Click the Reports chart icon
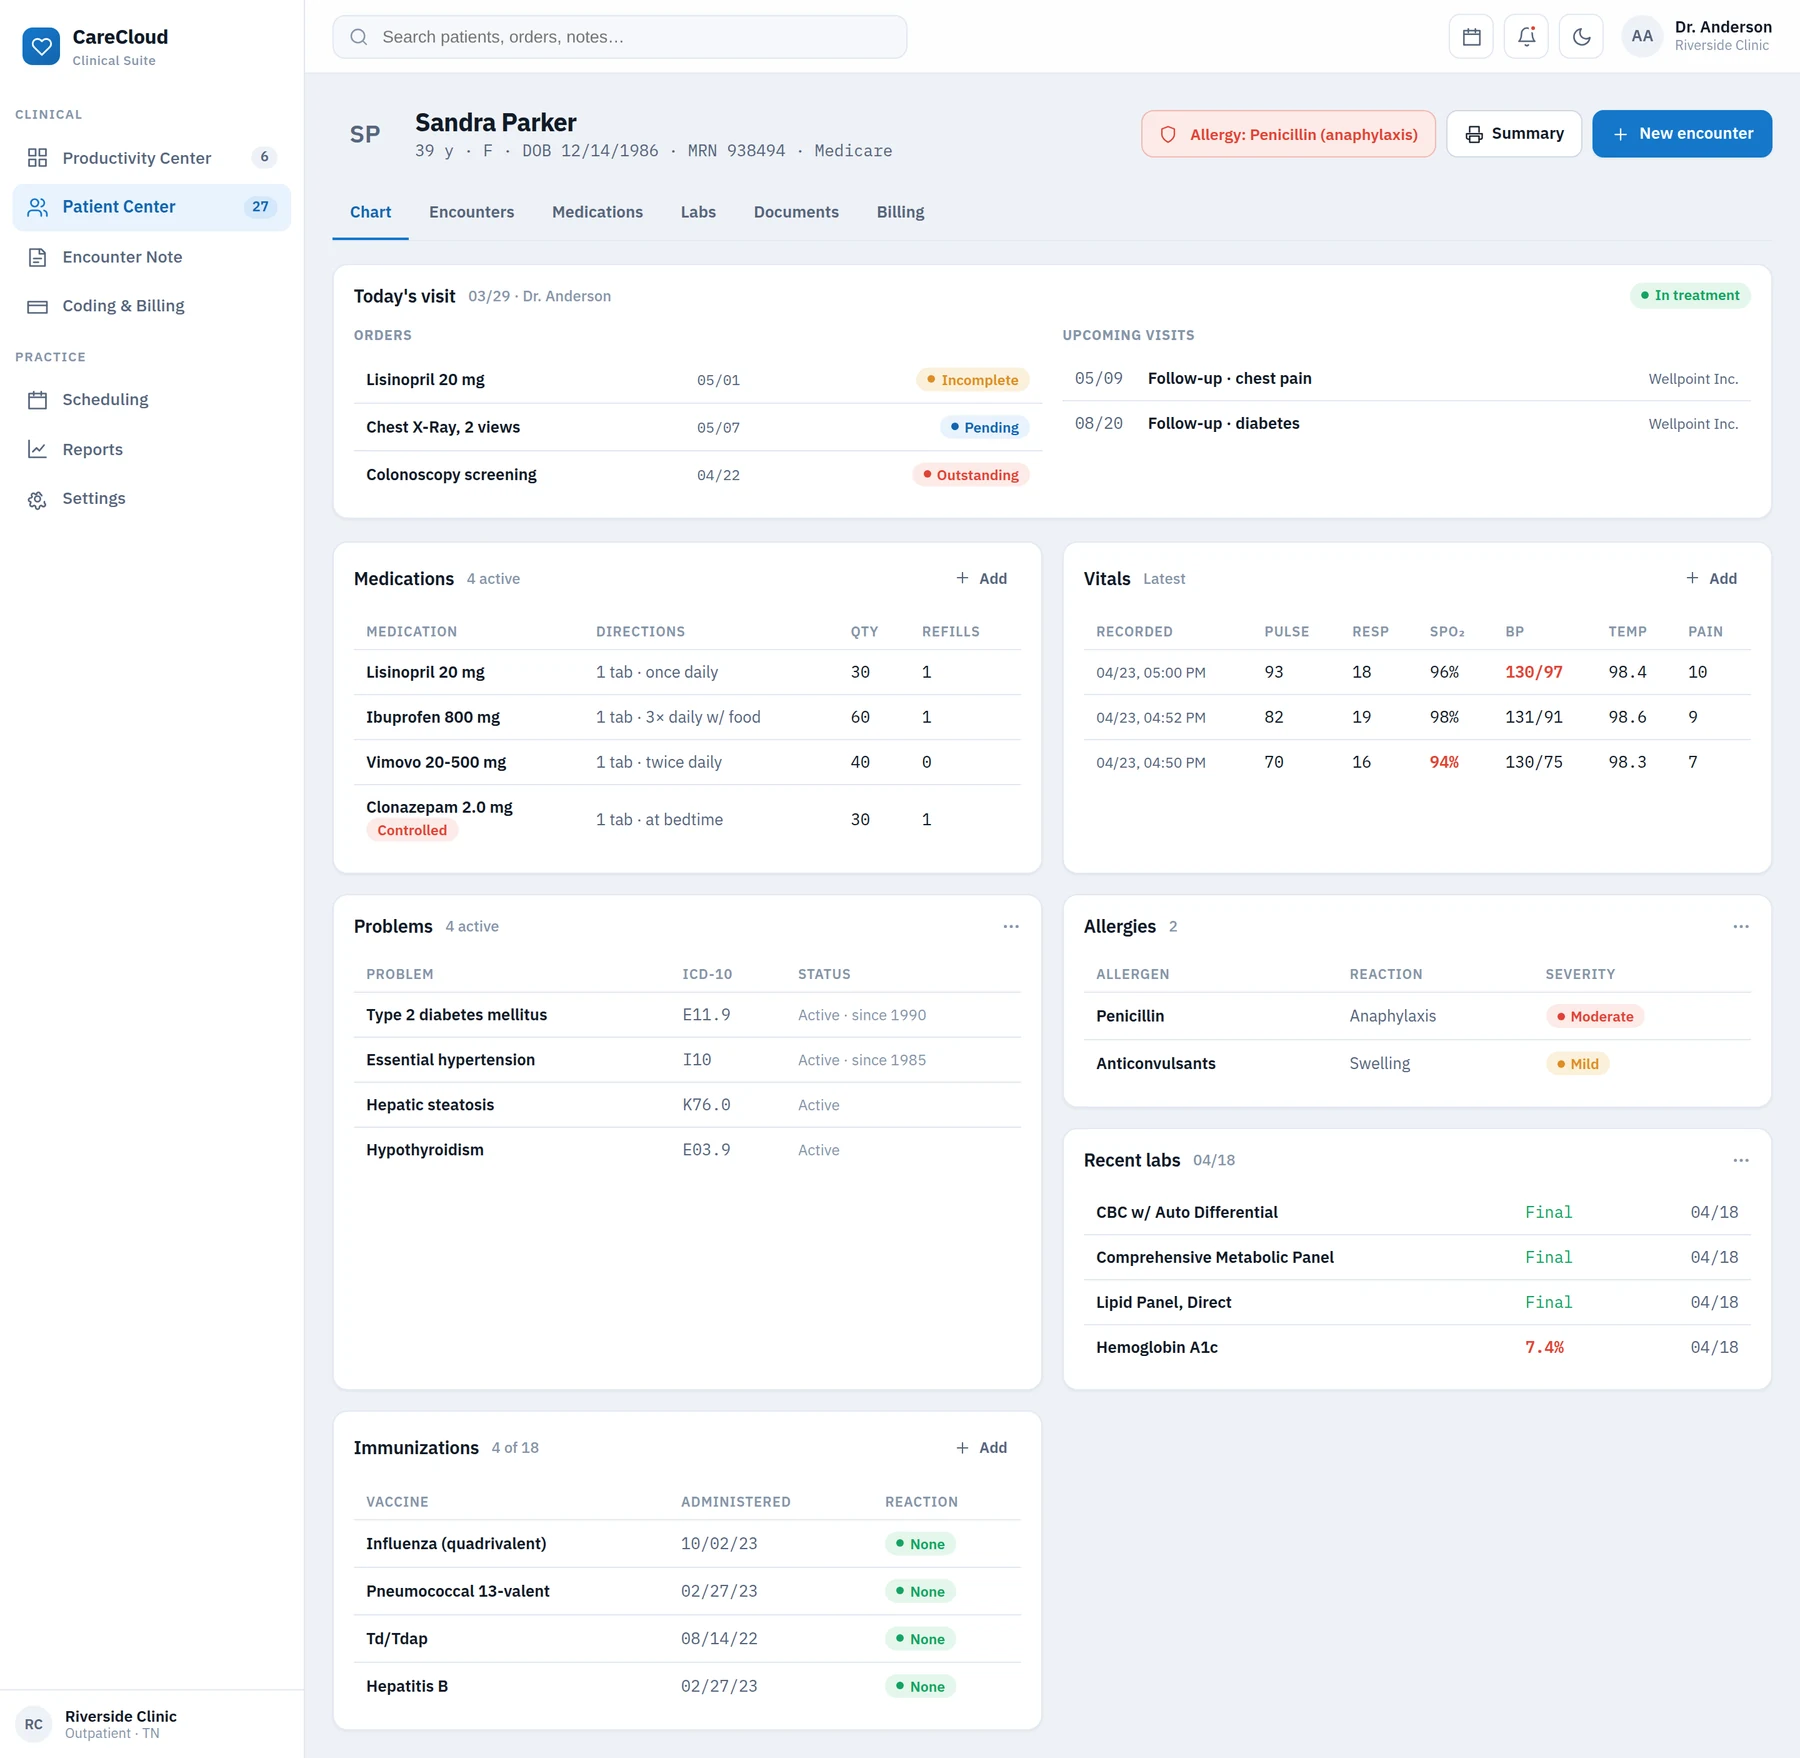This screenshot has width=1800, height=1758. (x=37, y=450)
